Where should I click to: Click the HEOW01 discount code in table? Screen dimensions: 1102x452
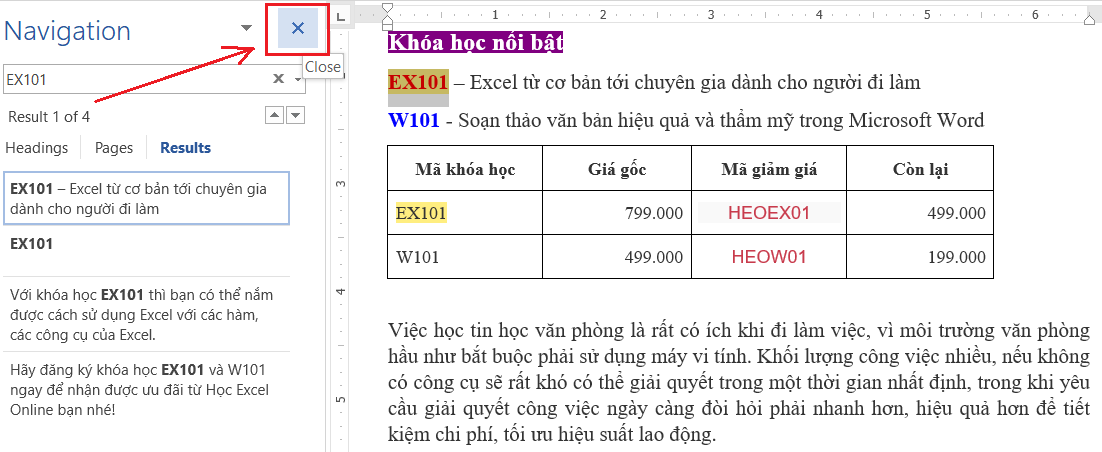768,257
